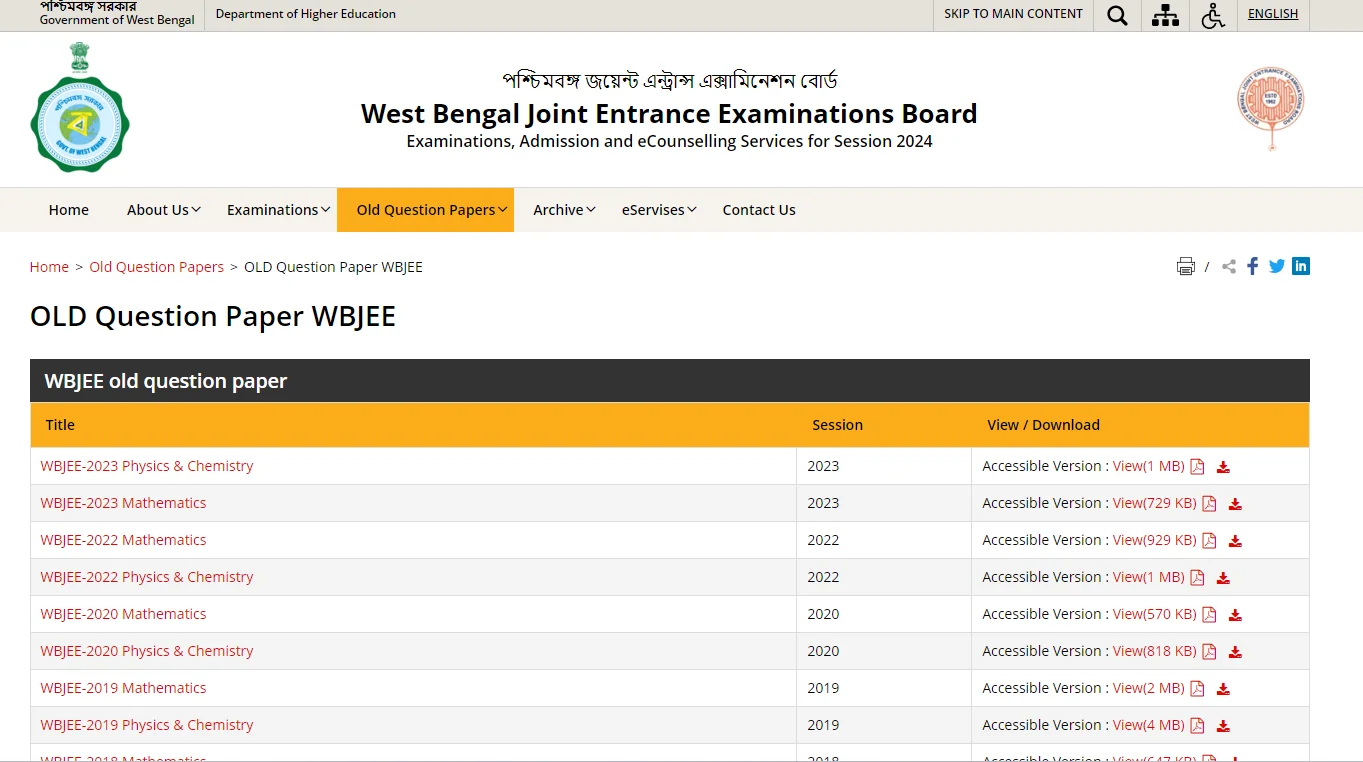
Task: Download WBJEE-2019 Mathematics paper
Action: click(1223, 689)
